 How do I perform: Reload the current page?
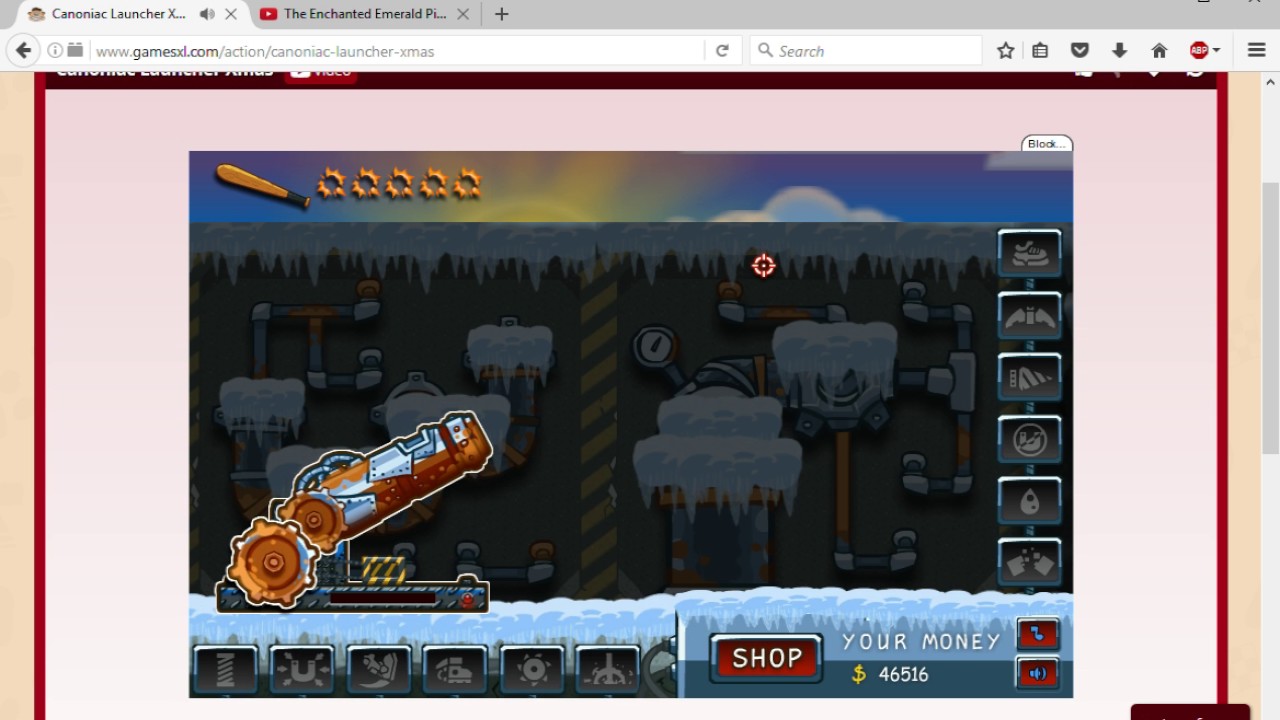(722, 50)
